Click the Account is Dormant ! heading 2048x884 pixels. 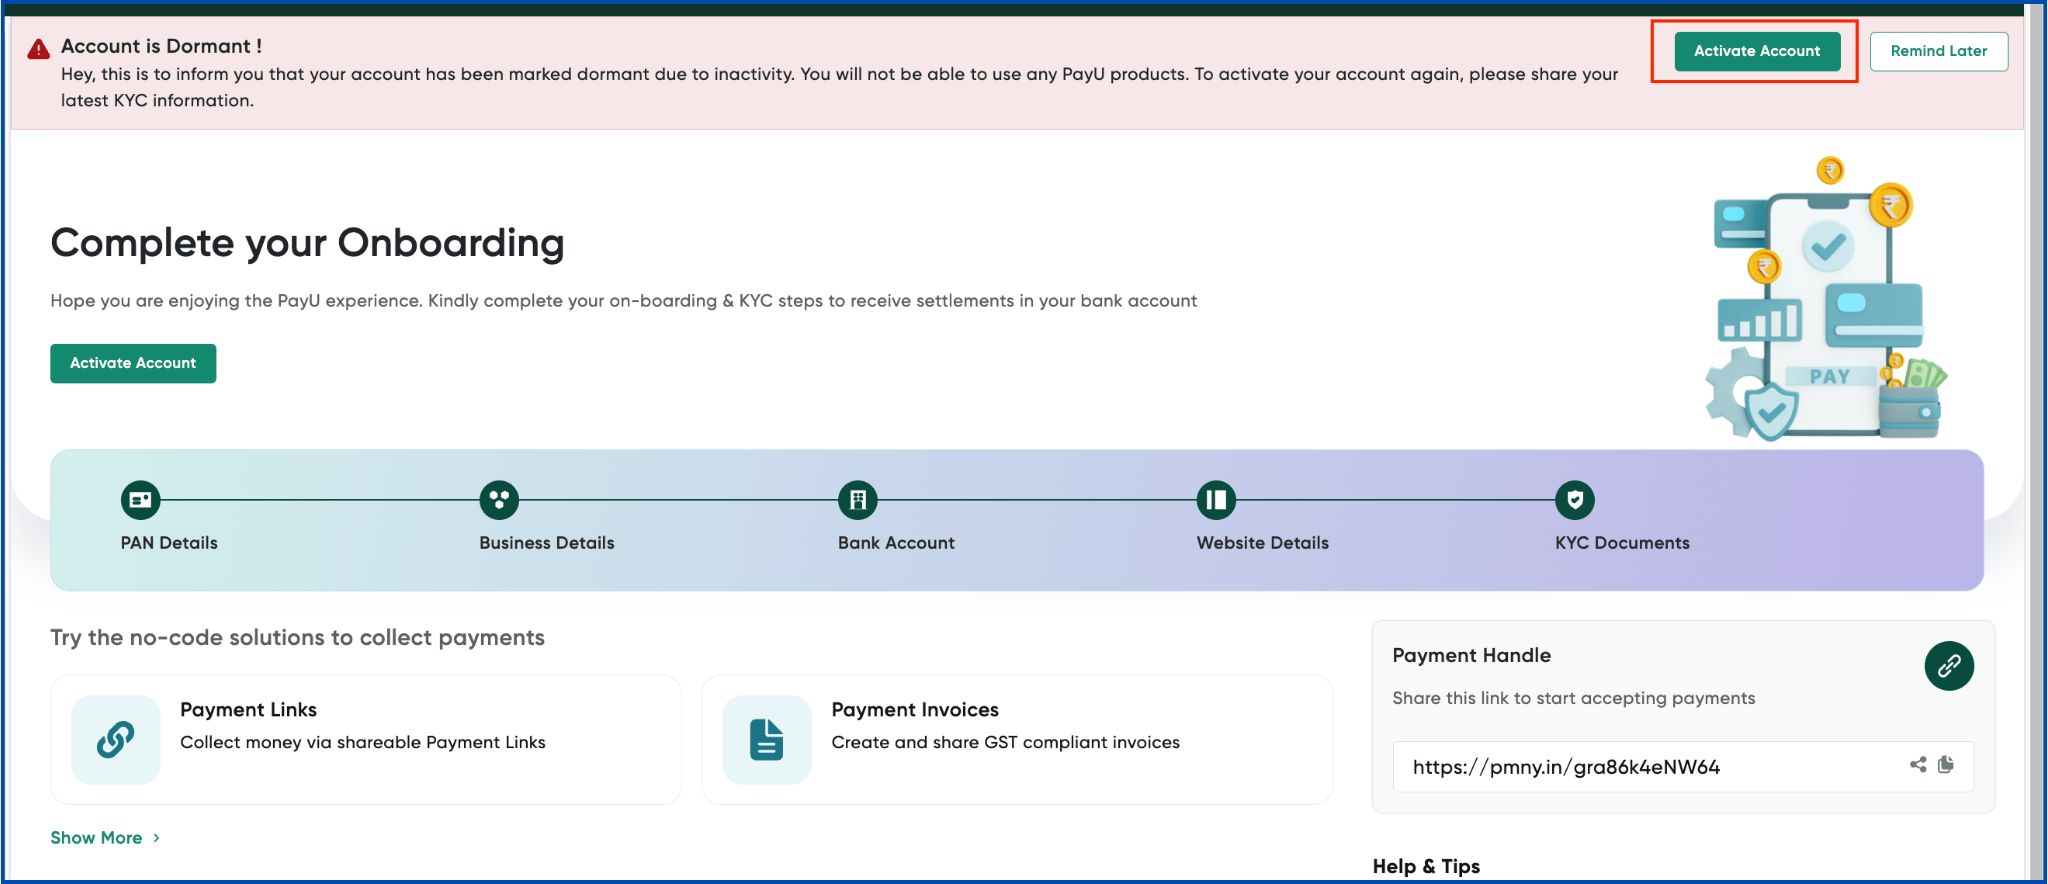[161, 46]
